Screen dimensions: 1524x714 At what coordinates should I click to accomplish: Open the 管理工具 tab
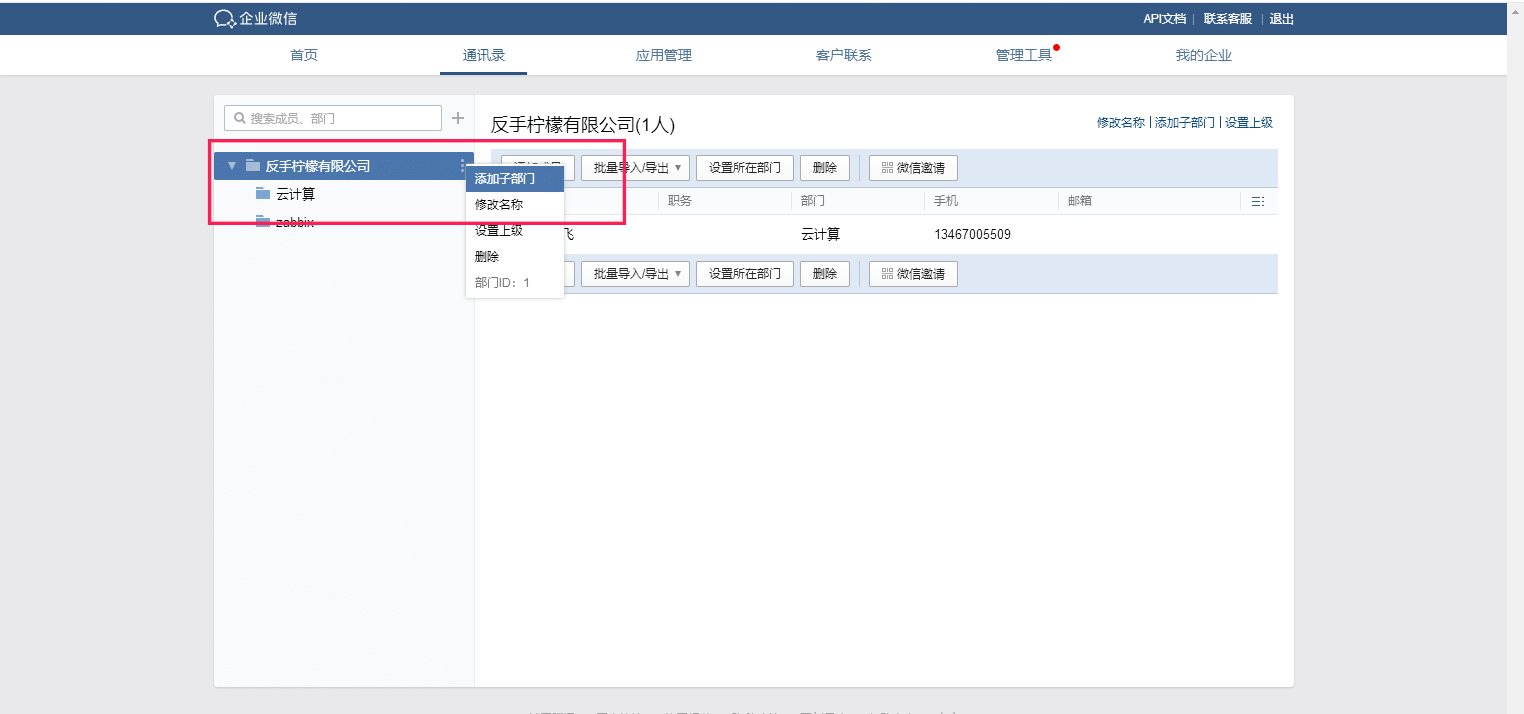tap(1024, 55)
